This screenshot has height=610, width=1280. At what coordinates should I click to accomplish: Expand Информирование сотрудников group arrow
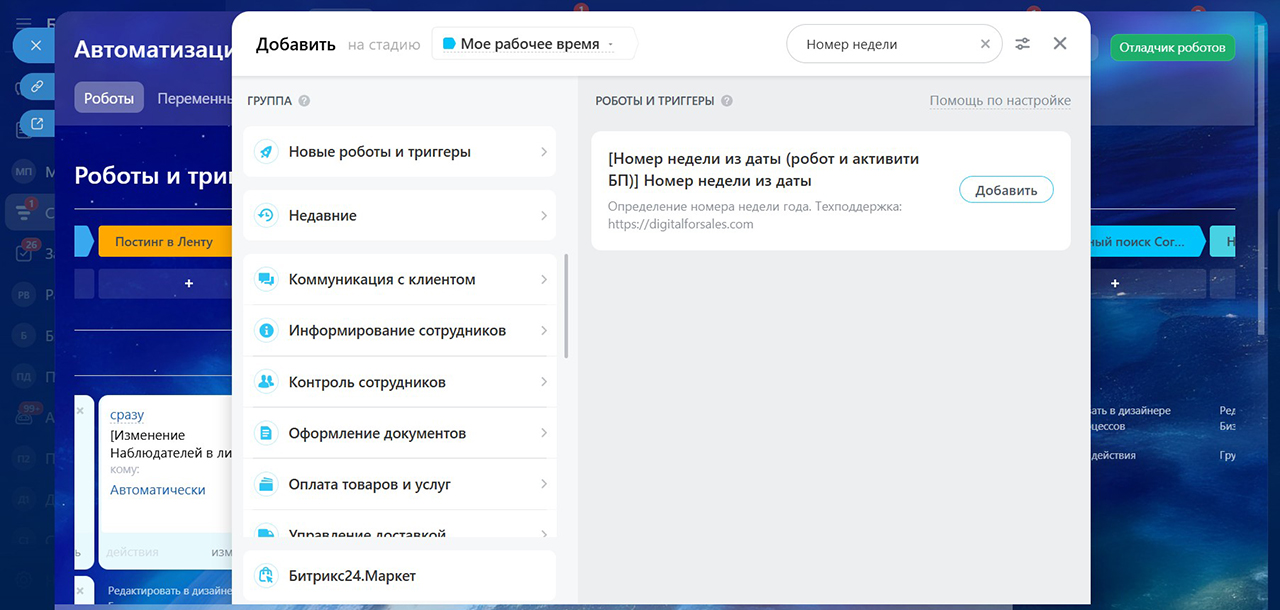tap(544, 331)
